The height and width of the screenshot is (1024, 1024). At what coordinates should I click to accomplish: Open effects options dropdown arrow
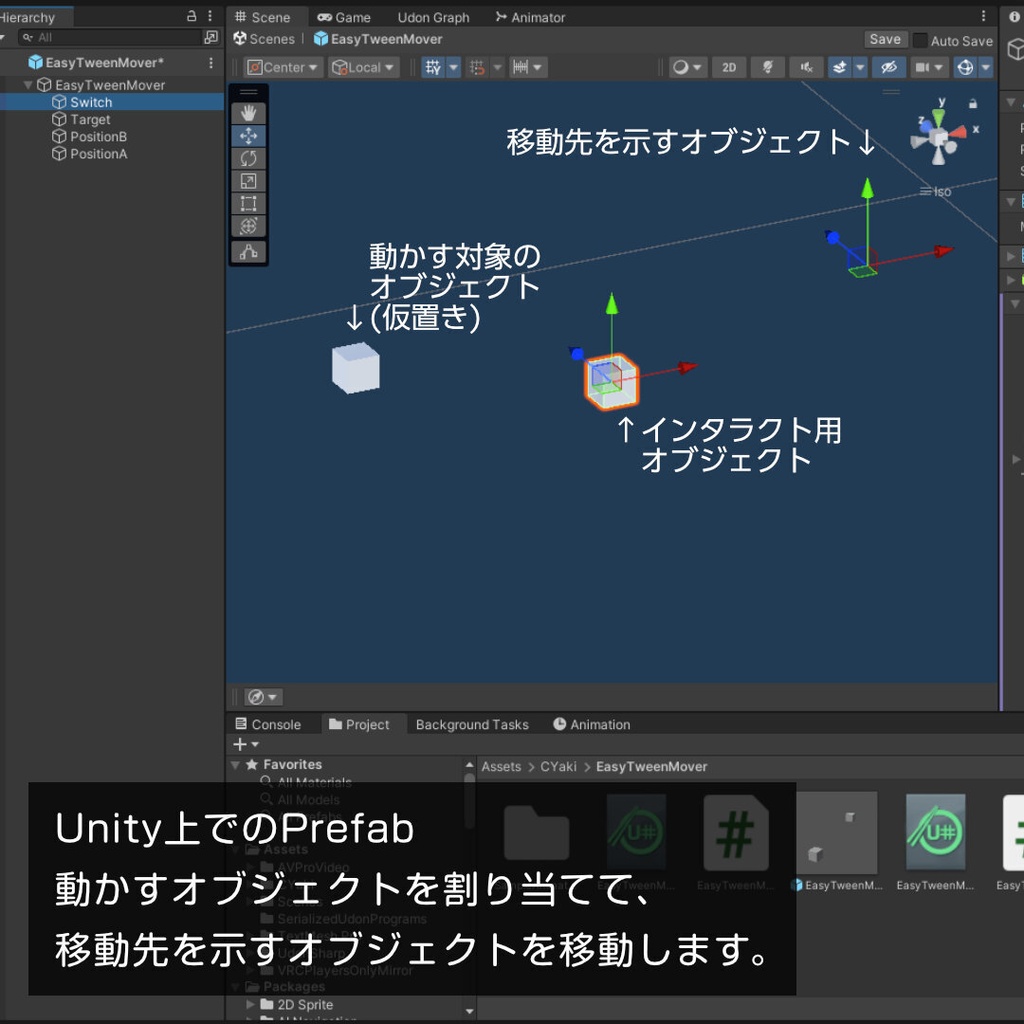[860, 67]
